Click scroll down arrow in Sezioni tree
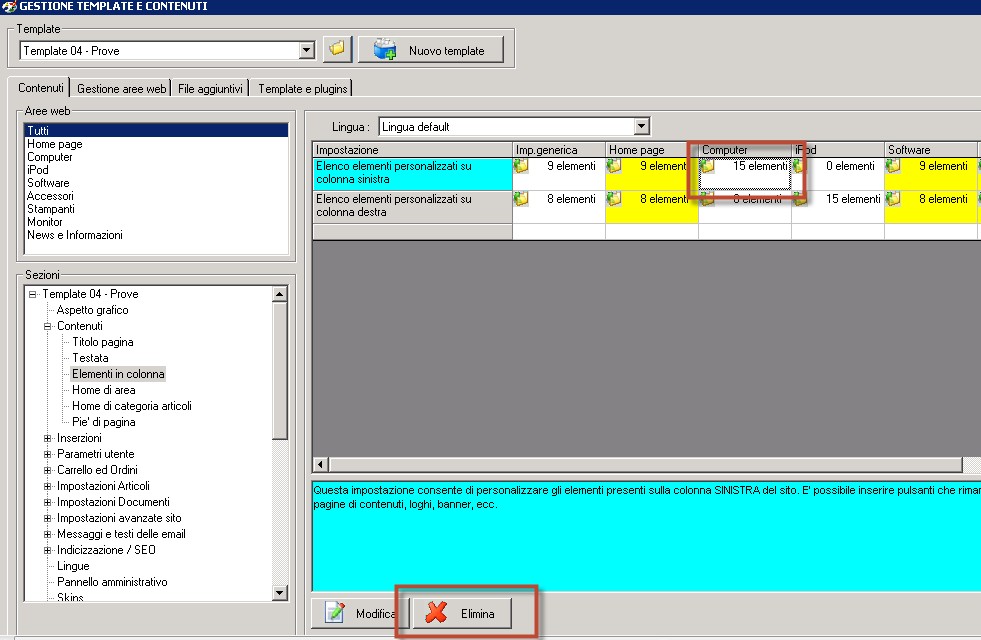 click(x=280, y=592)
